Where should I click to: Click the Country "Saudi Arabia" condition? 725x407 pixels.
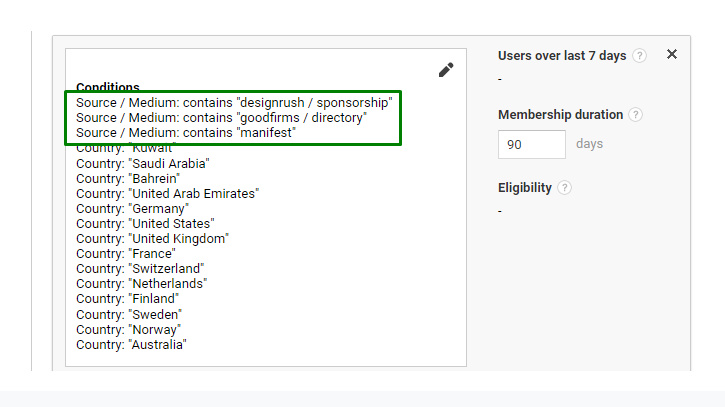click(x=143, y=163)
